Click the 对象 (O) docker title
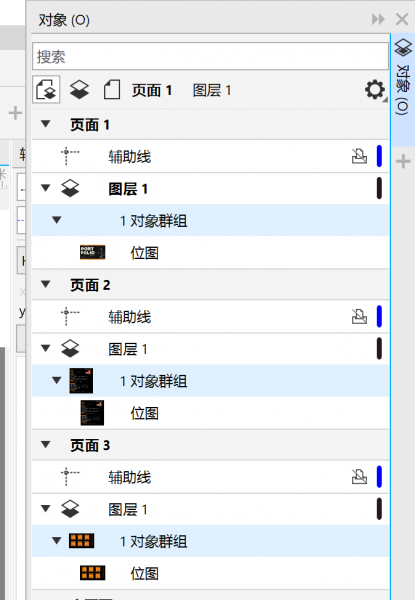Screen dimensions: 415x600 (x=64, y=20)
